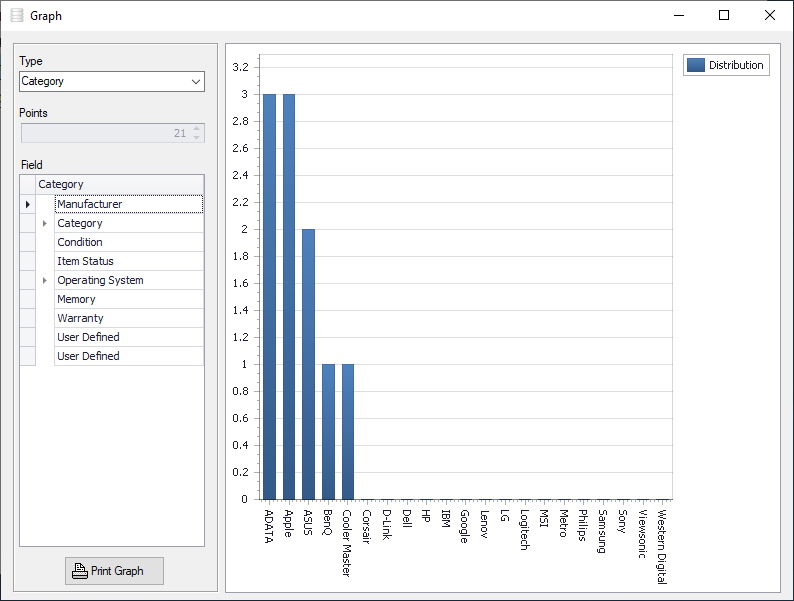Click the Print Graph button

114,571
